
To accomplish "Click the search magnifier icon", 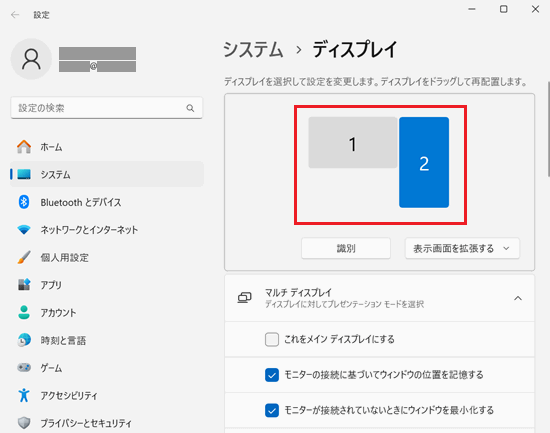I will point(190,108).
